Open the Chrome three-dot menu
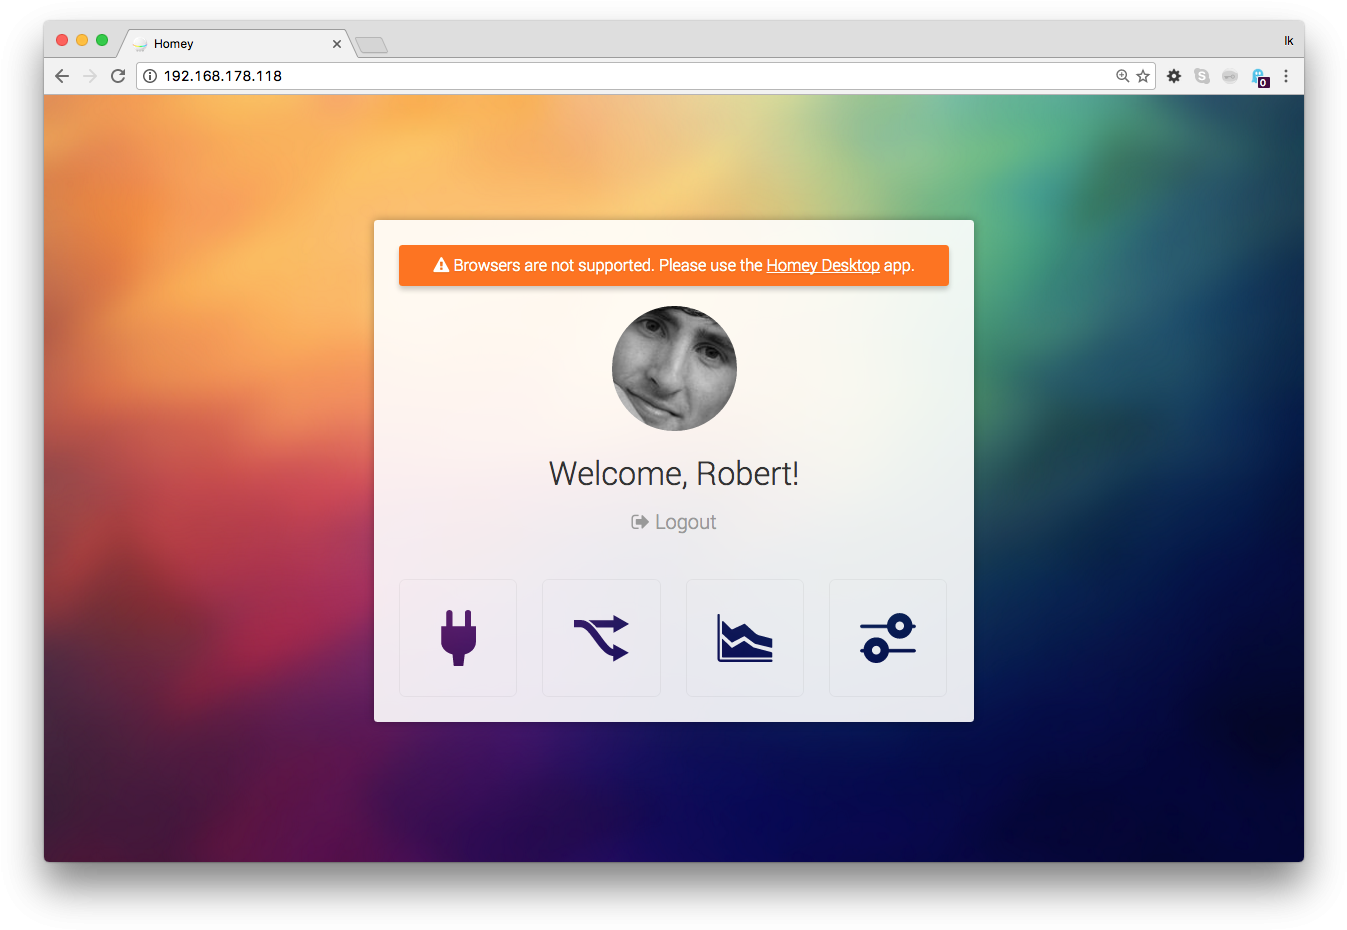The height and width of the screenshot is (930, 1347). (x=1286, y=76)
